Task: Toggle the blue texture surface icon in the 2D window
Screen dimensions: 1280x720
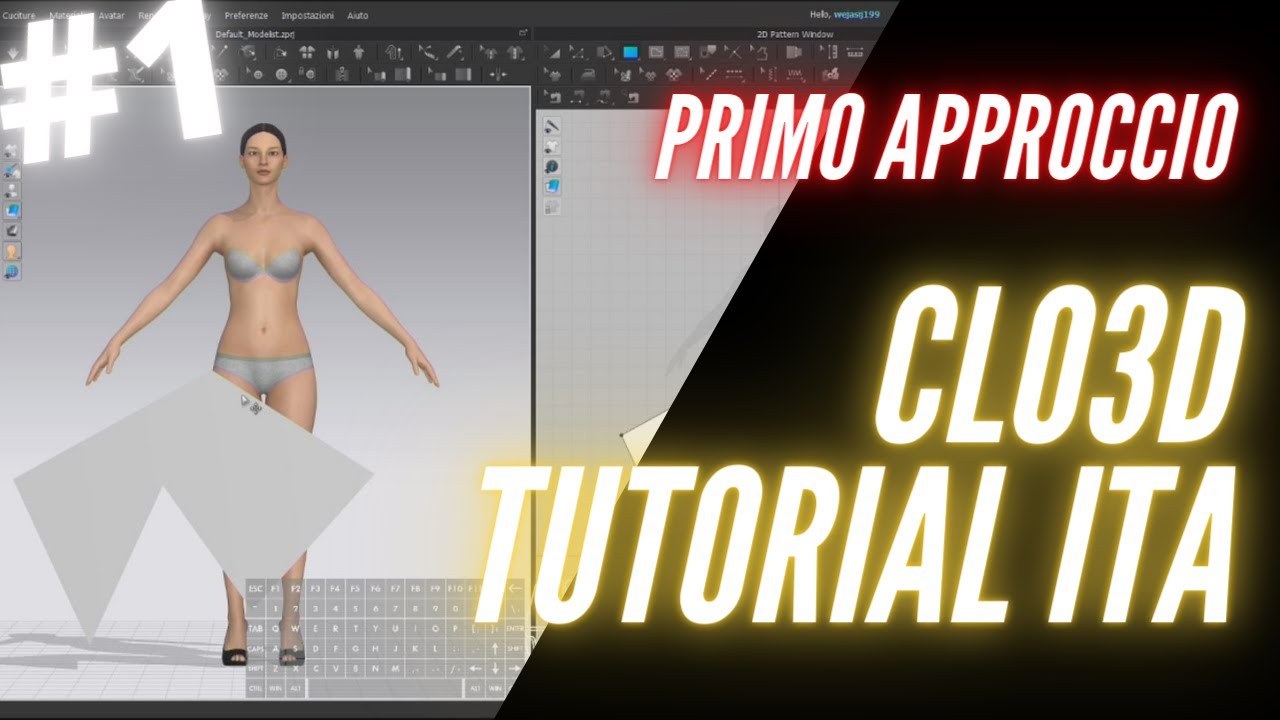Action: tap(552, 186)
